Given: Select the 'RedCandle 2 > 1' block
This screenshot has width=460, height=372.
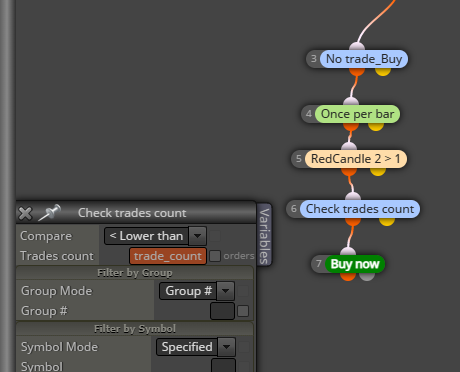Looking at the screenshot, I should point(356,159).
